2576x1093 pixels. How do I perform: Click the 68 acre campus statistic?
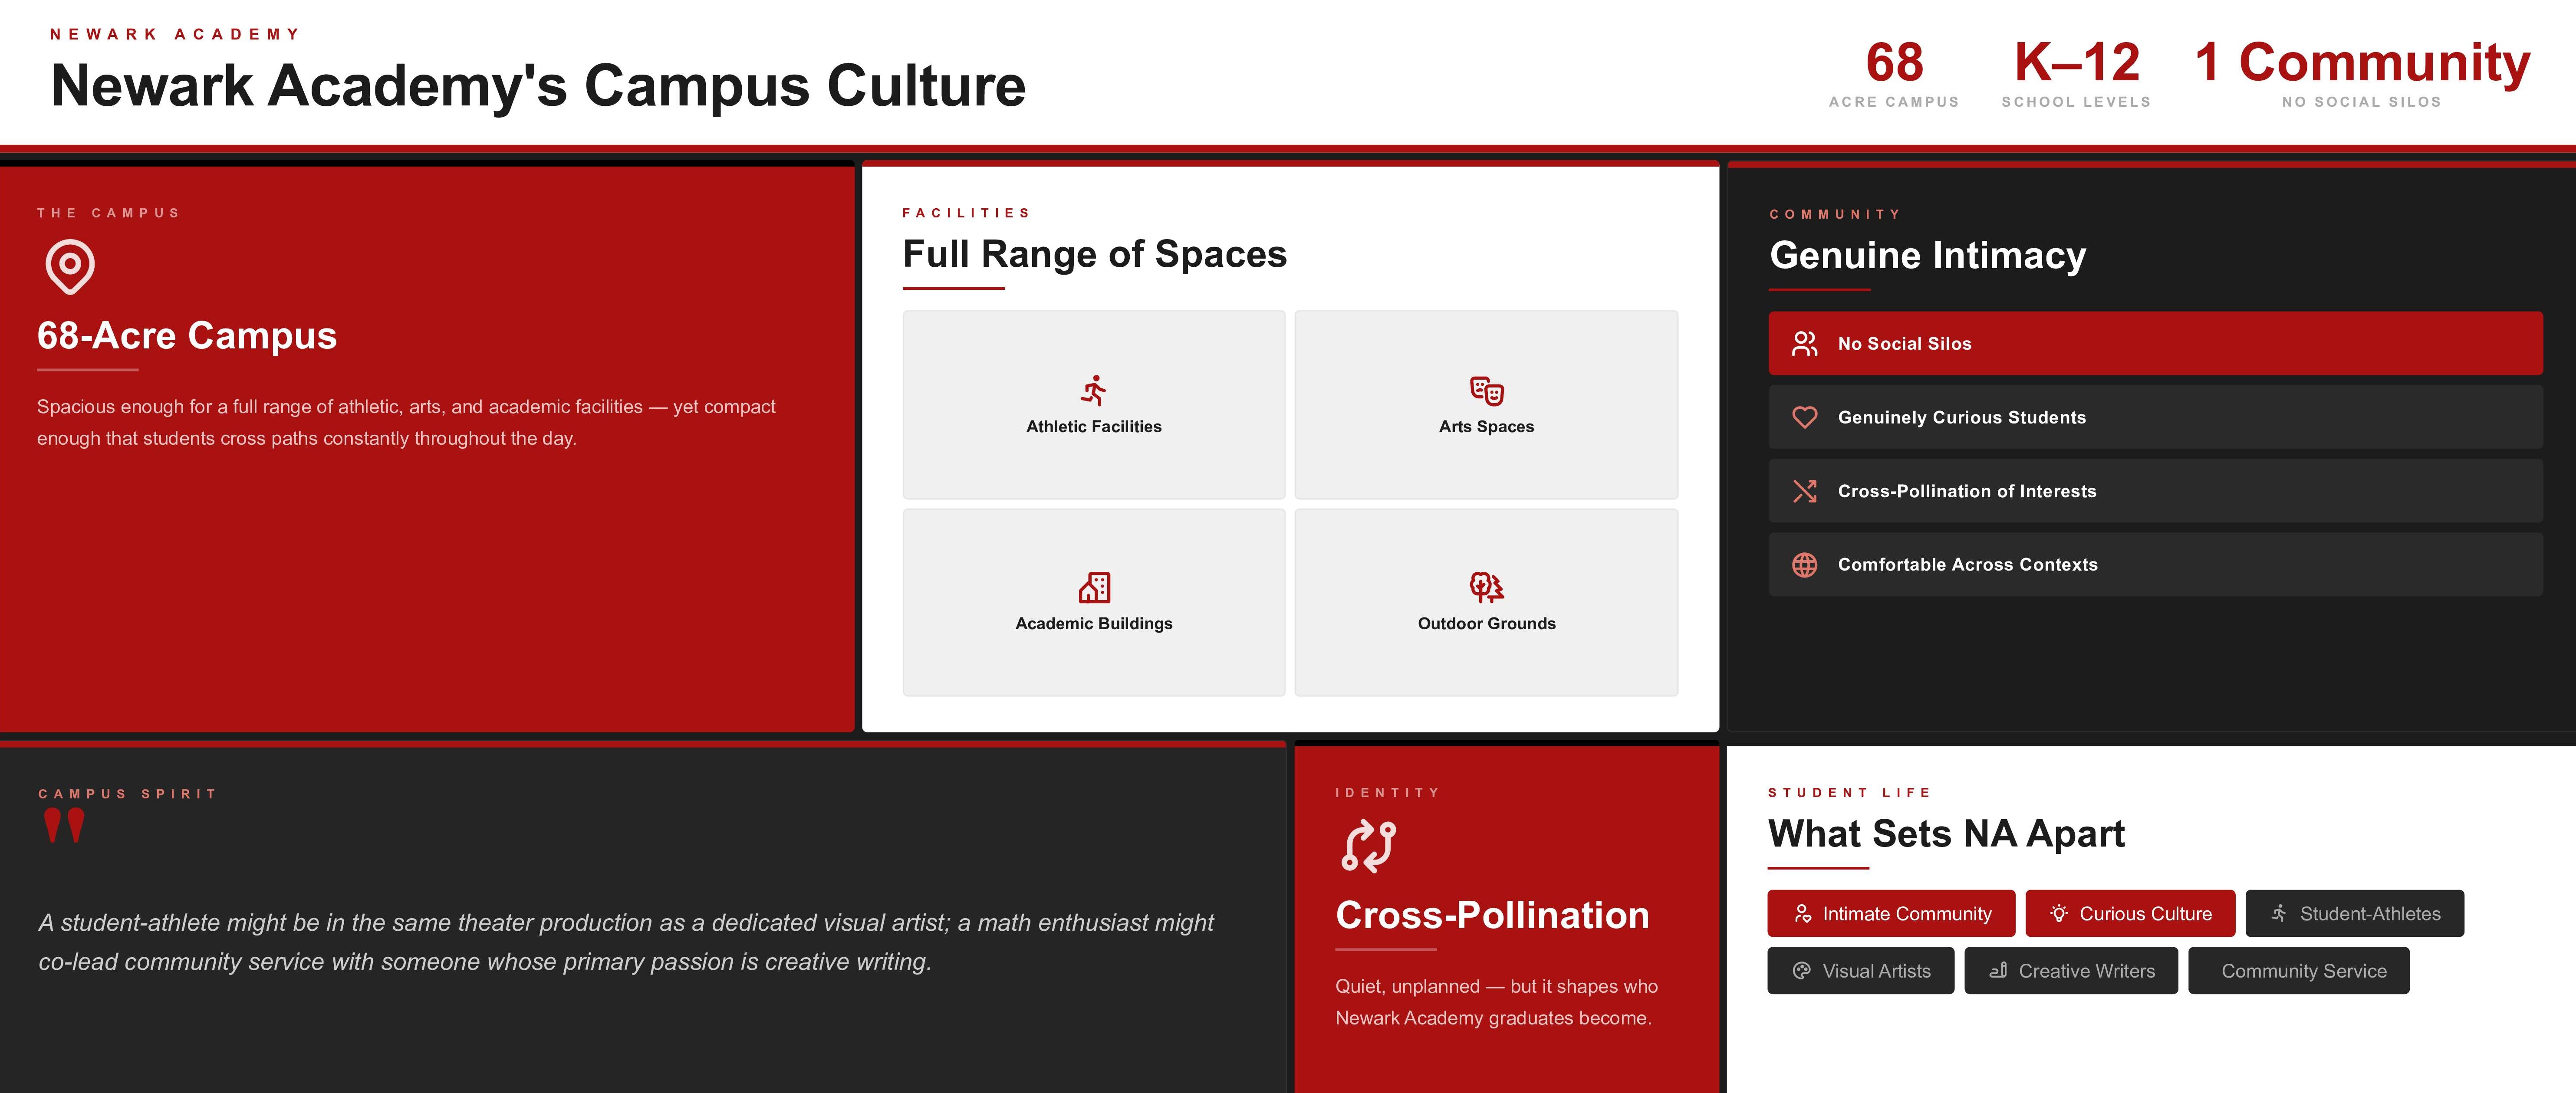1894,74
